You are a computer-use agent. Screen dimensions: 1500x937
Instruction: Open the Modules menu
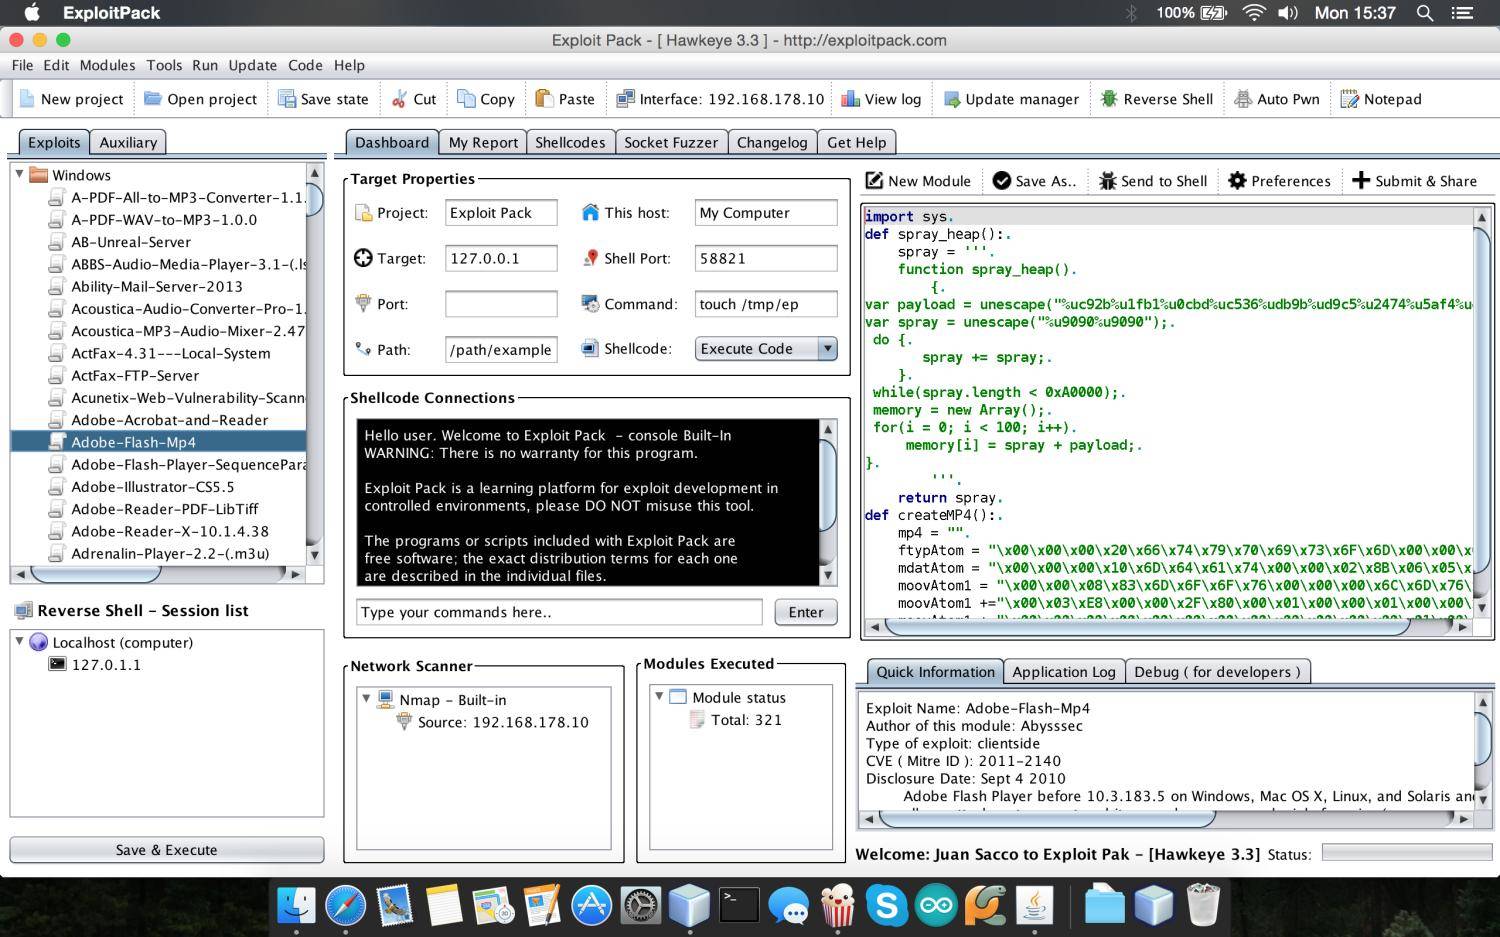(x=107, y=65)
